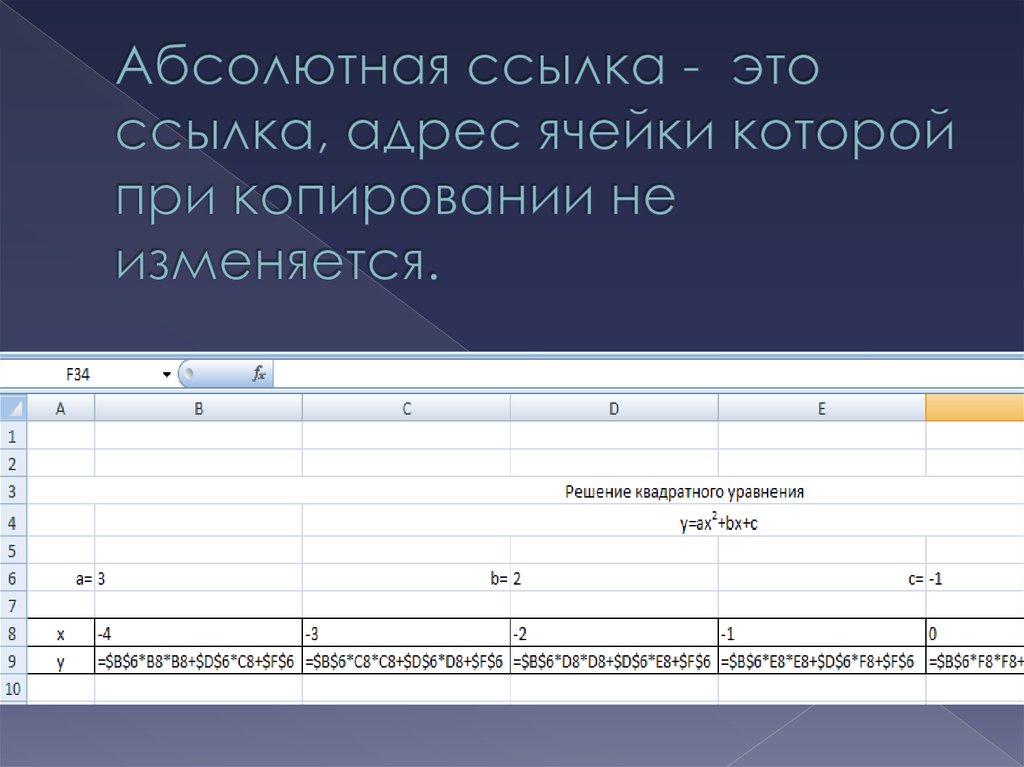Click the Name Box showing F34
1024x767 pixels.
[78, 374]
